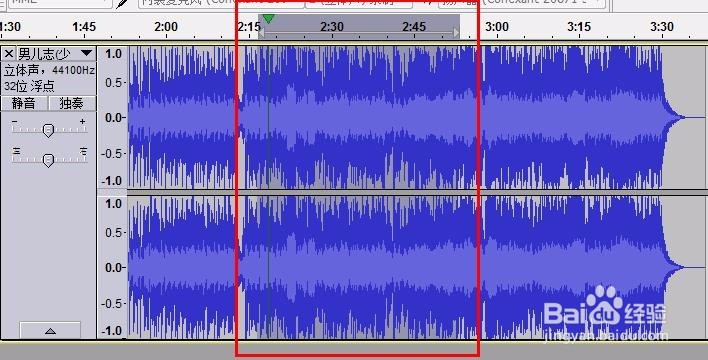Click the plus sign beside the gain slider
Image resolution: width=708 pixels, height=360 pixels.
point(82,122)
